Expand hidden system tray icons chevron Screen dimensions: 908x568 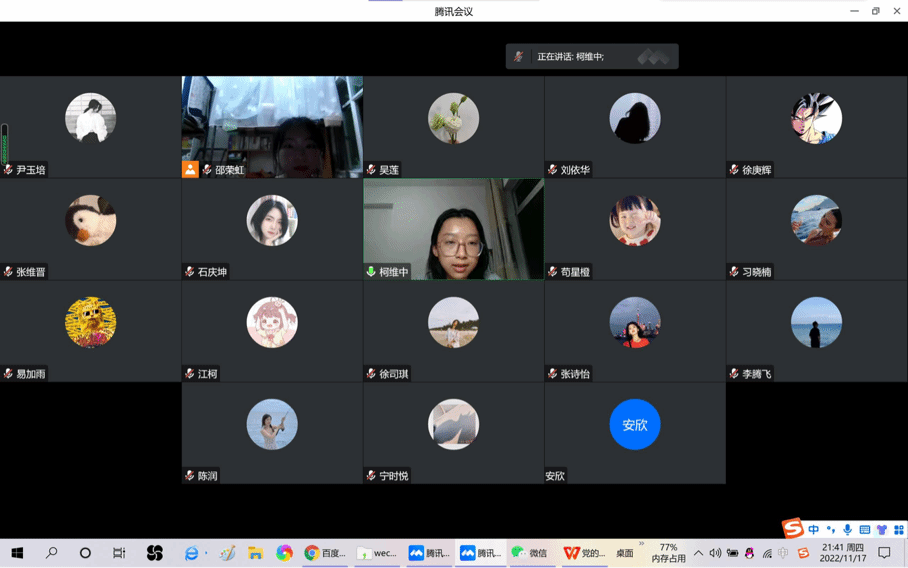[698, 553]
